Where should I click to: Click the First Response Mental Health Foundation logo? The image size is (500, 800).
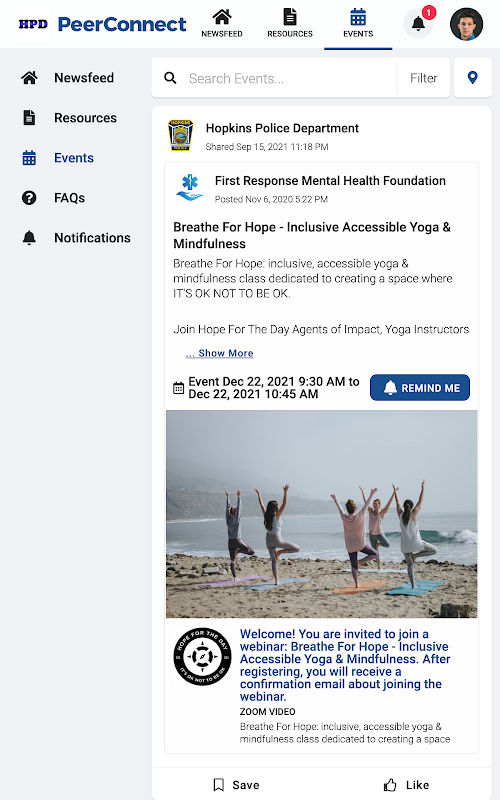(x=189, y=187)
